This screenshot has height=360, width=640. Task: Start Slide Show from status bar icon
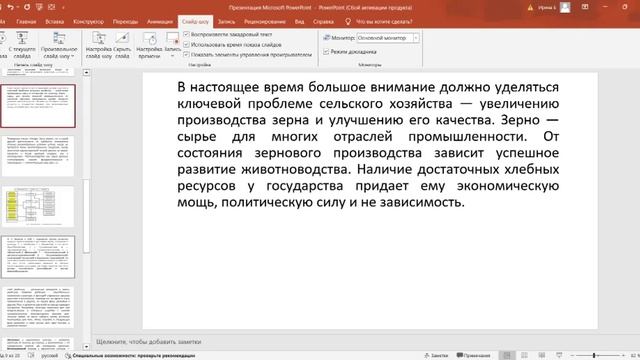(x=559, y=356)
